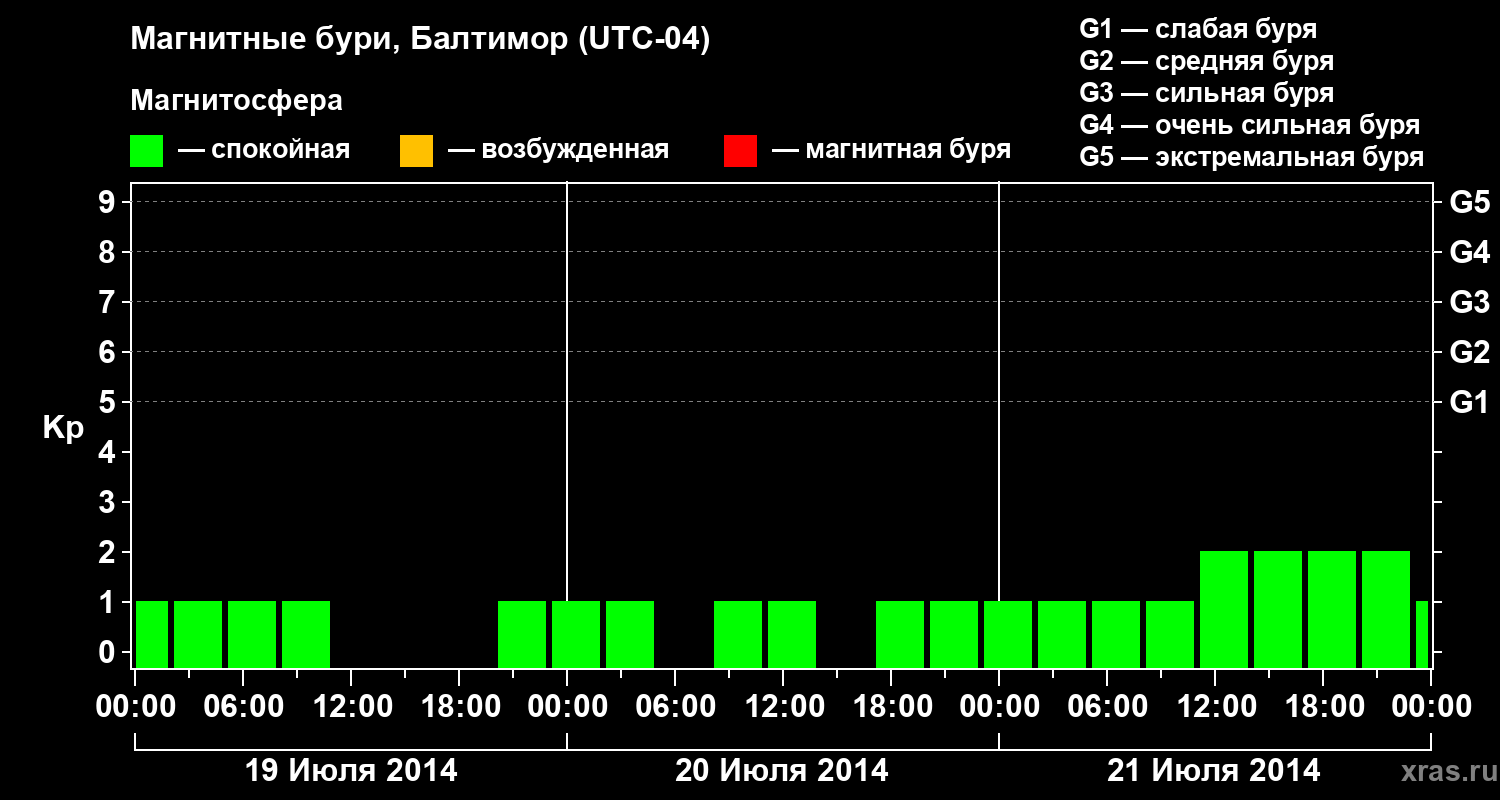This screenshot has height=800, width=1500.
Task: Click the '18:00' time label under 20 July
Action: click(891, 706)
